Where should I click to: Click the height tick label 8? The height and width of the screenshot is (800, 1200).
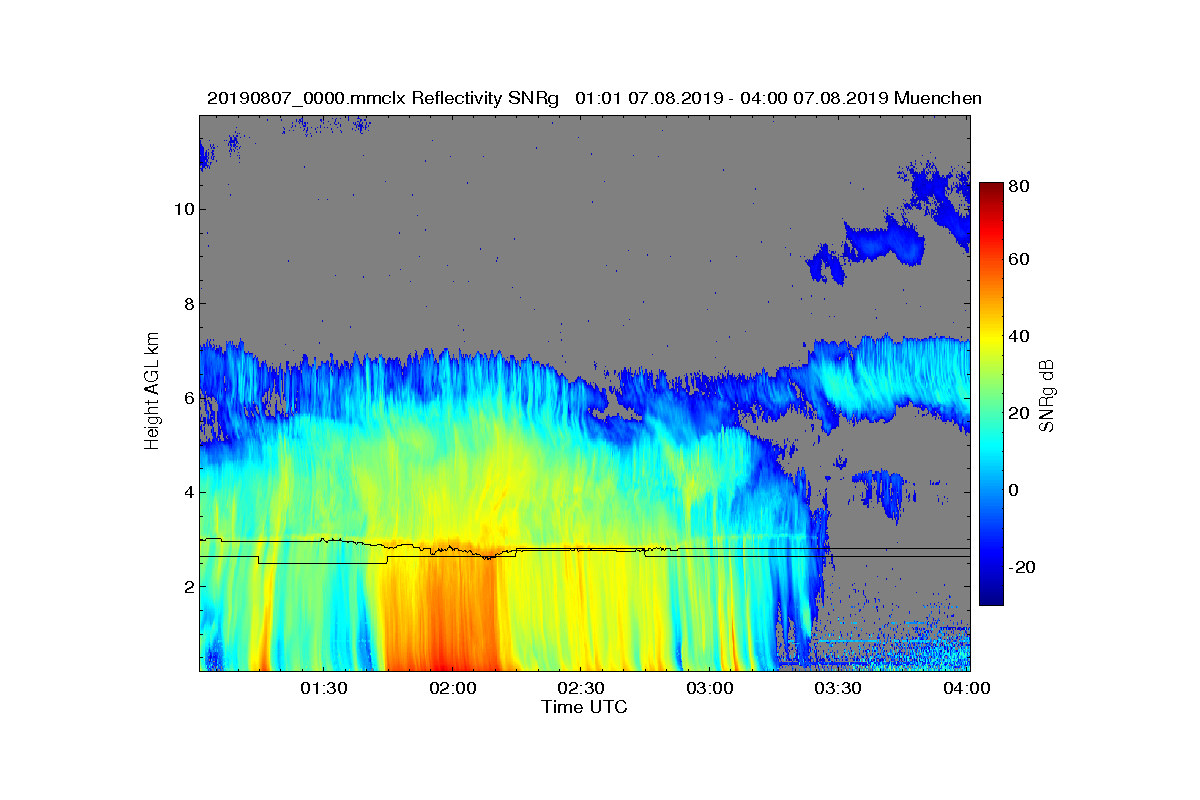coord(188,303)
